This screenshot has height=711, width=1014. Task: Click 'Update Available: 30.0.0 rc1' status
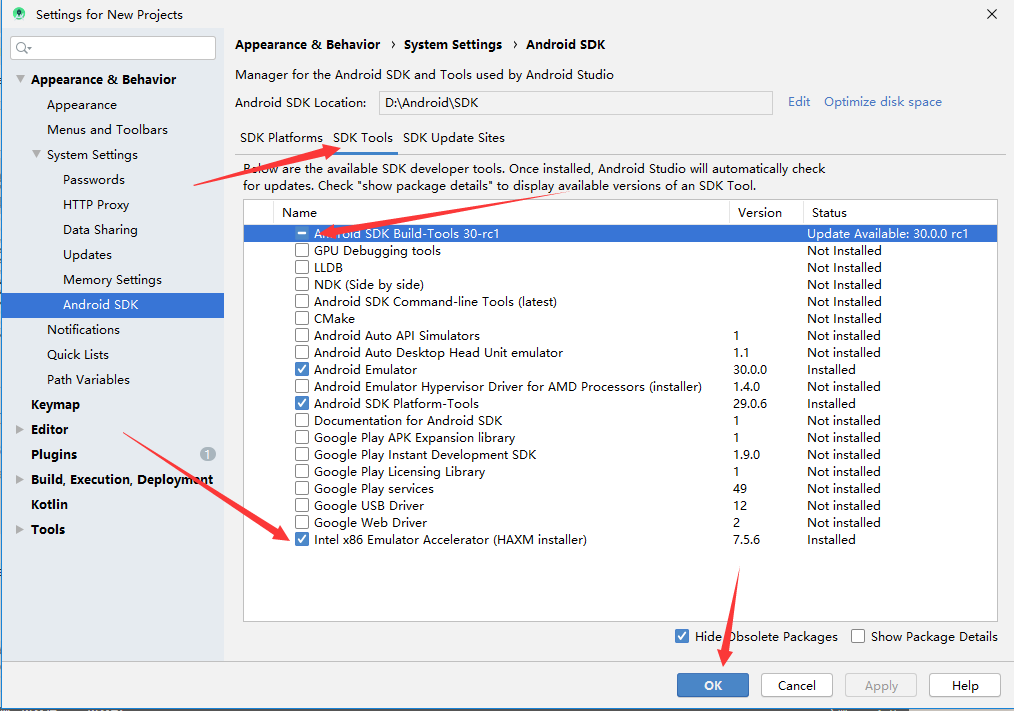887,234
